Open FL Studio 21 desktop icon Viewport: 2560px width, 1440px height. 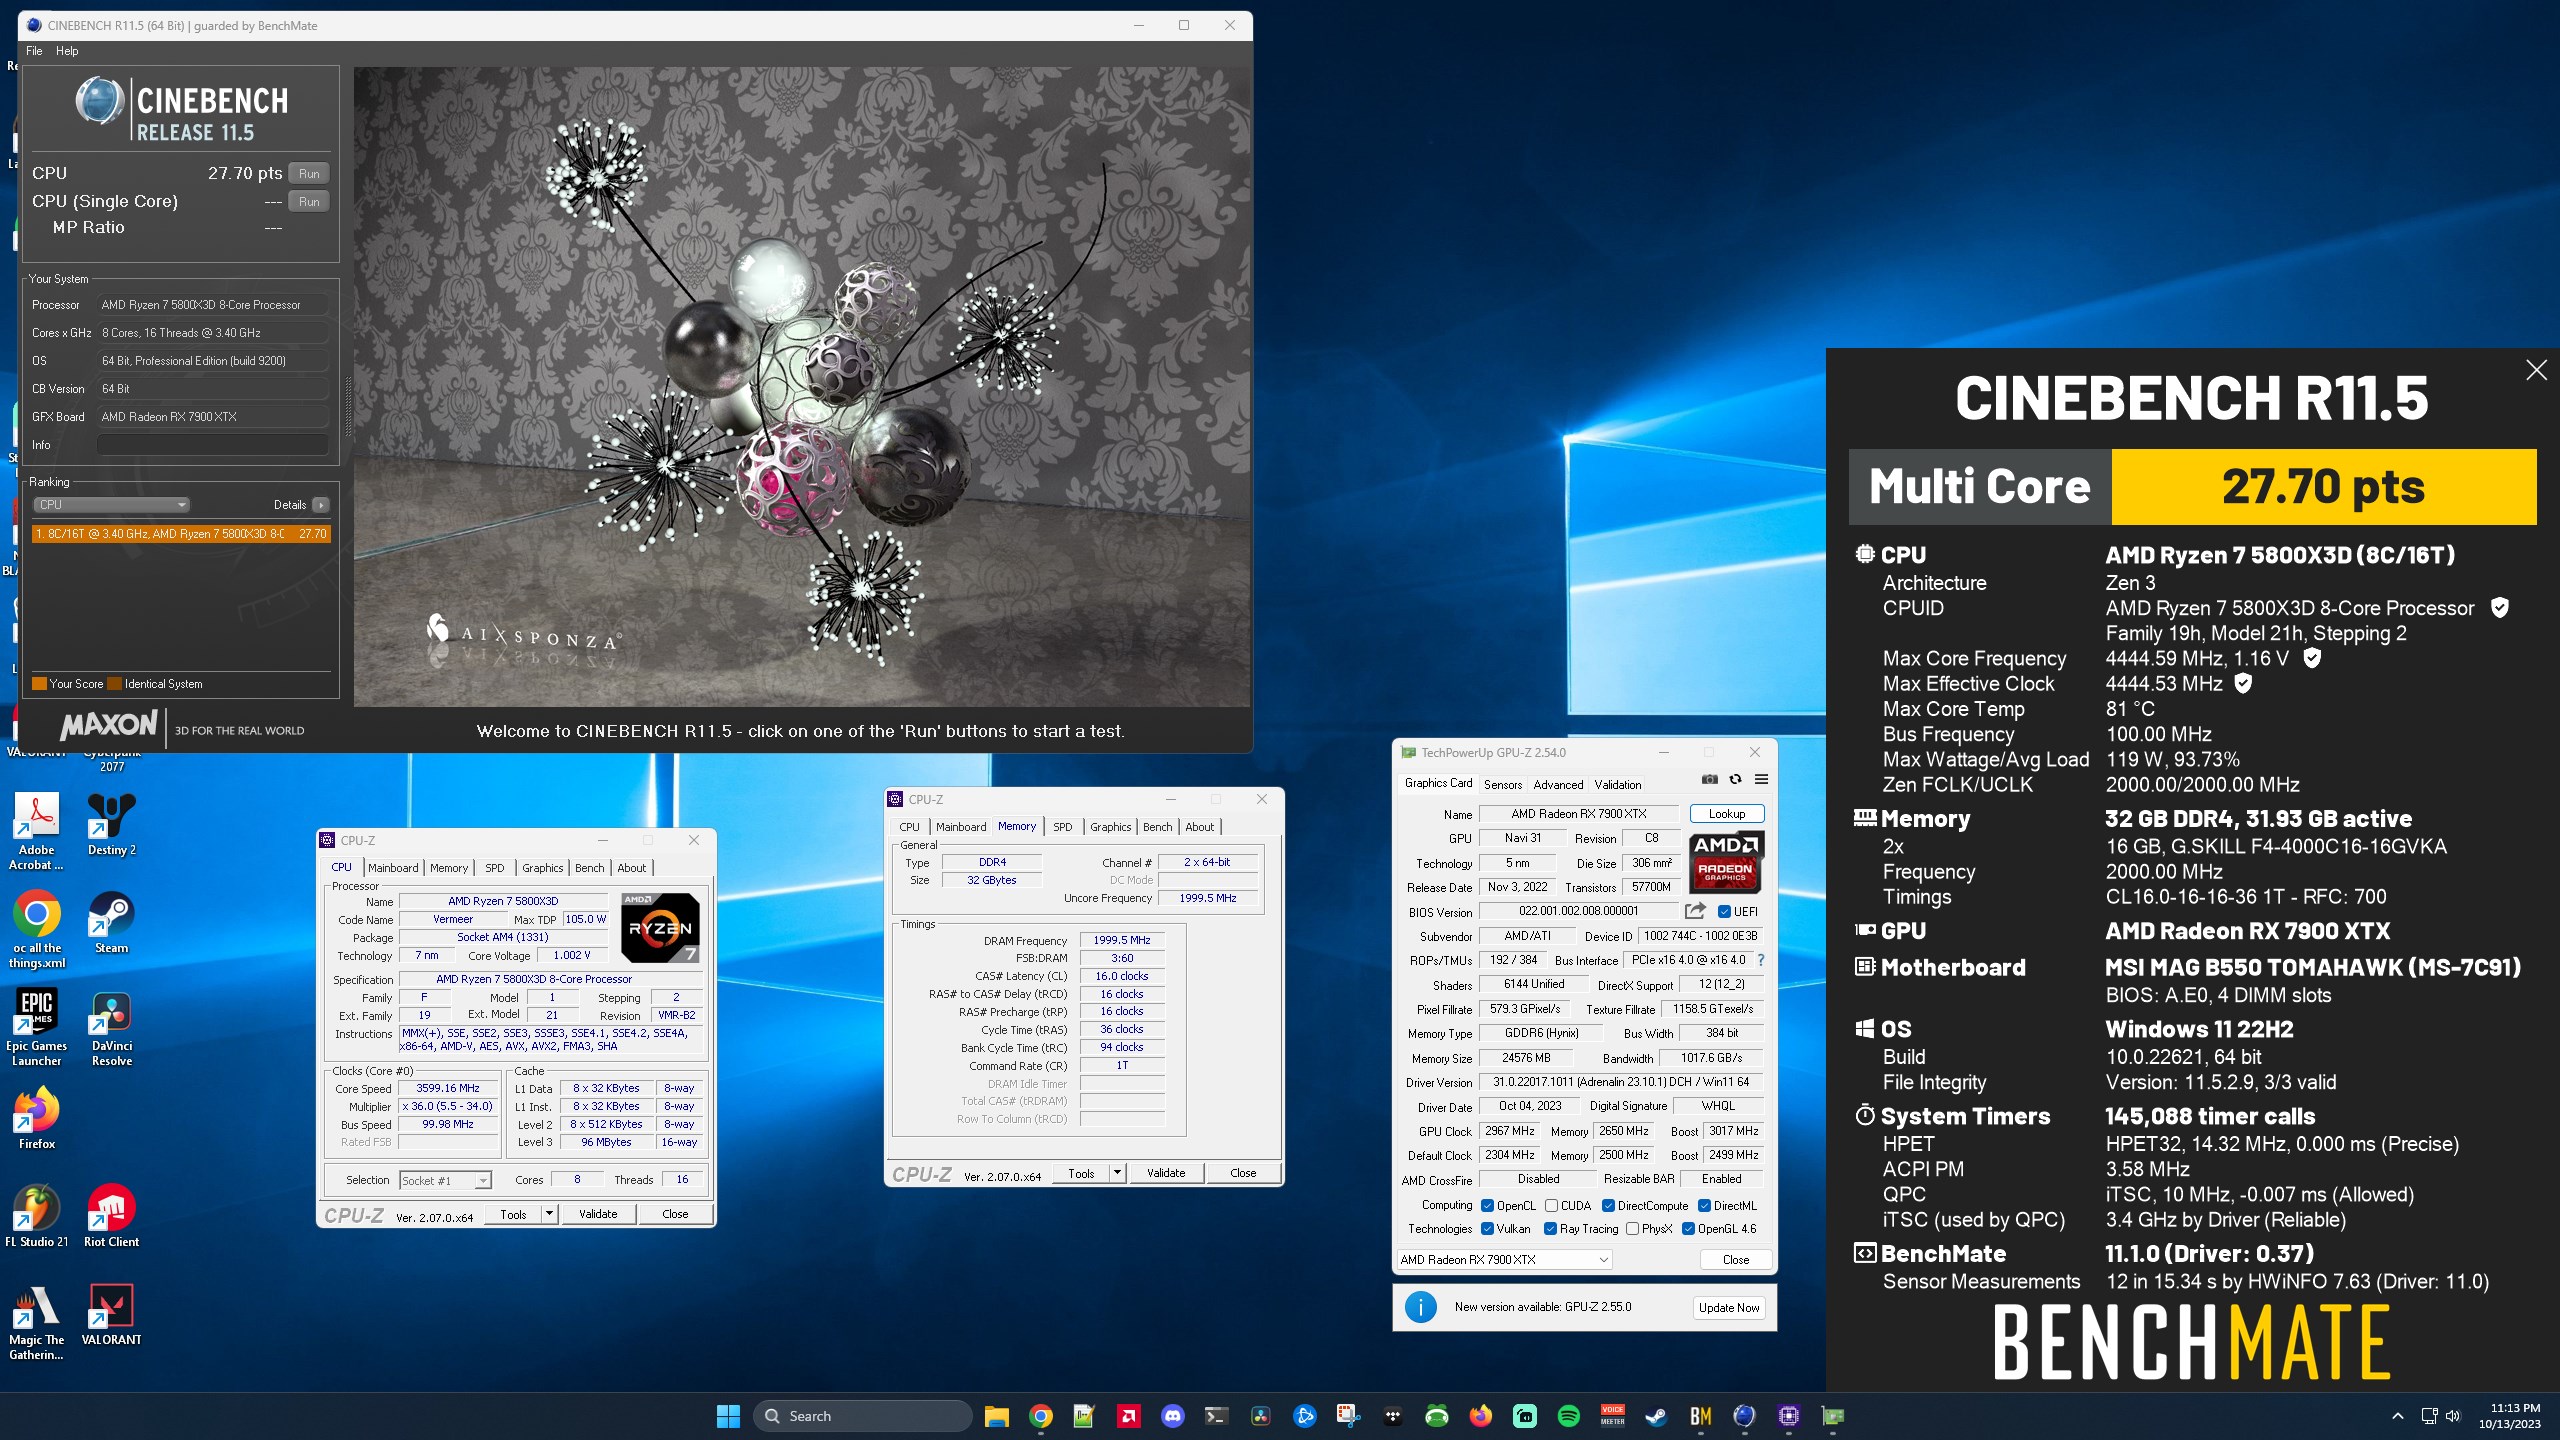(37, 1217)
